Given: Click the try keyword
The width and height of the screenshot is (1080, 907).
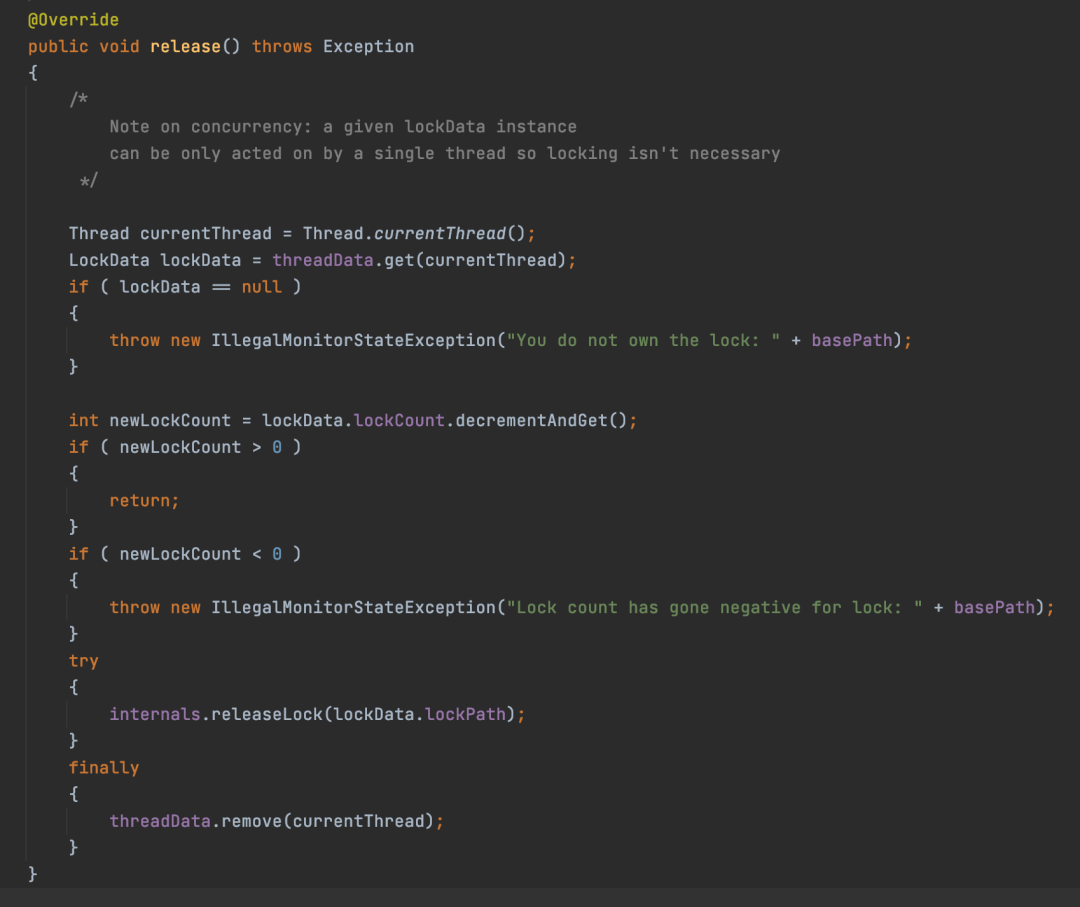Looking at the screenshot, I should (83, 661).
